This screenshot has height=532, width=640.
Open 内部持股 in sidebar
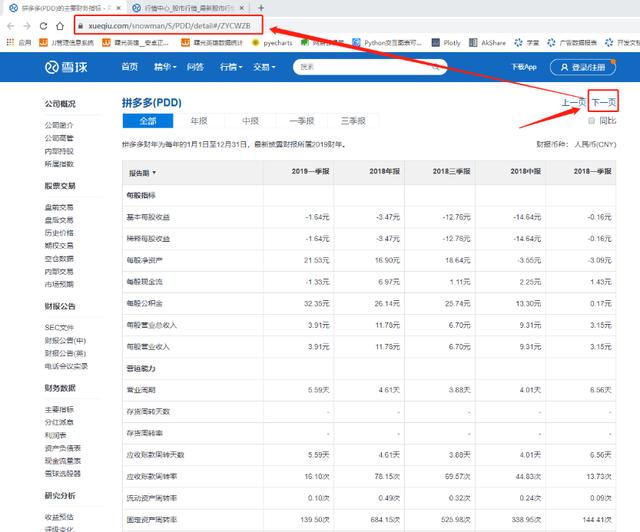pyautogui.click(x=59, y=151)
